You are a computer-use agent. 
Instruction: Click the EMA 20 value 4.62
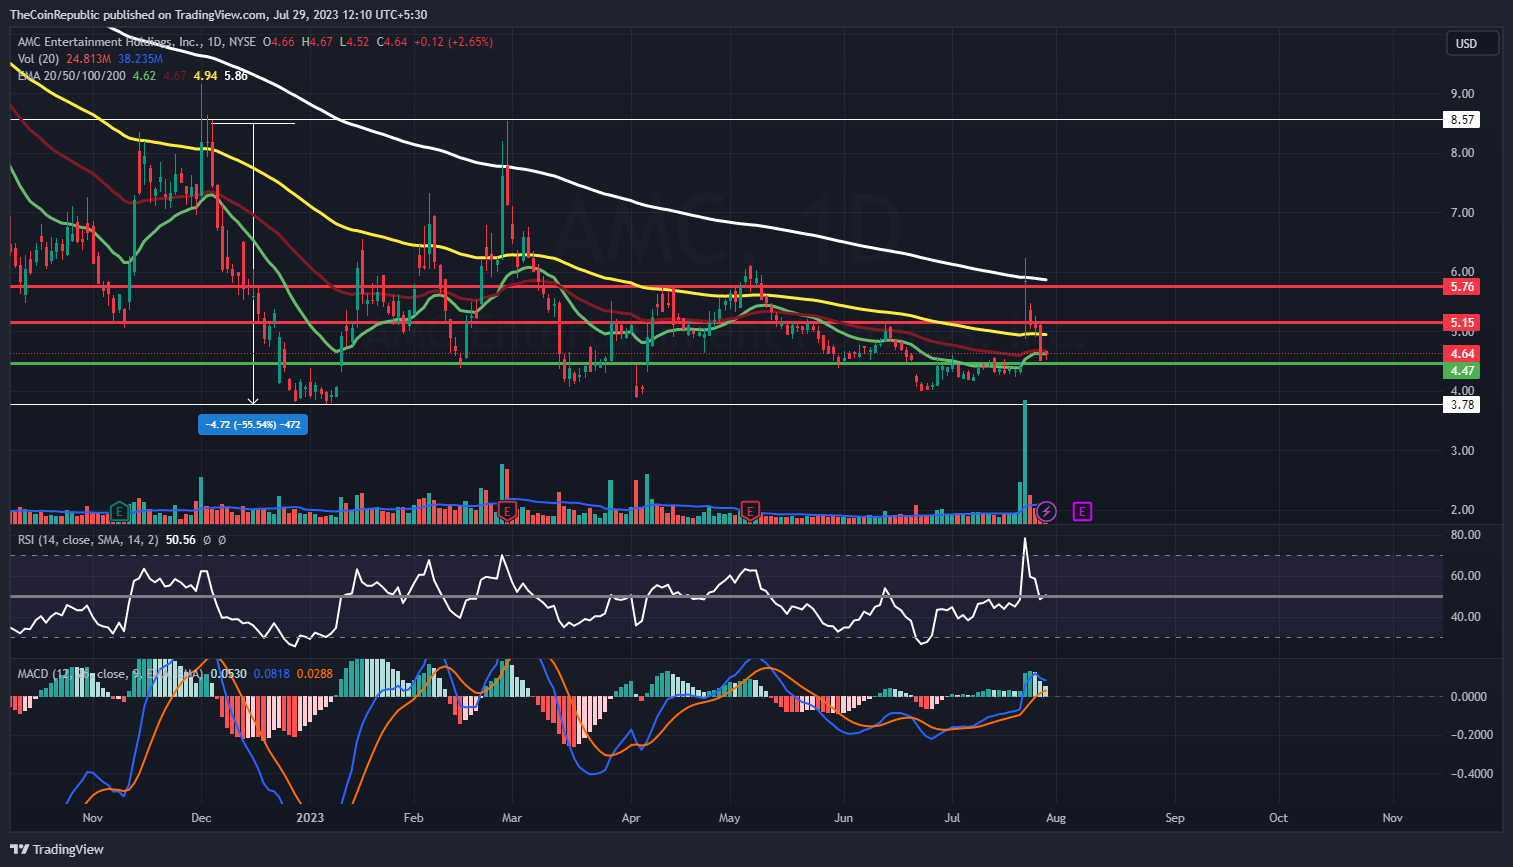(x=144, y=76)
